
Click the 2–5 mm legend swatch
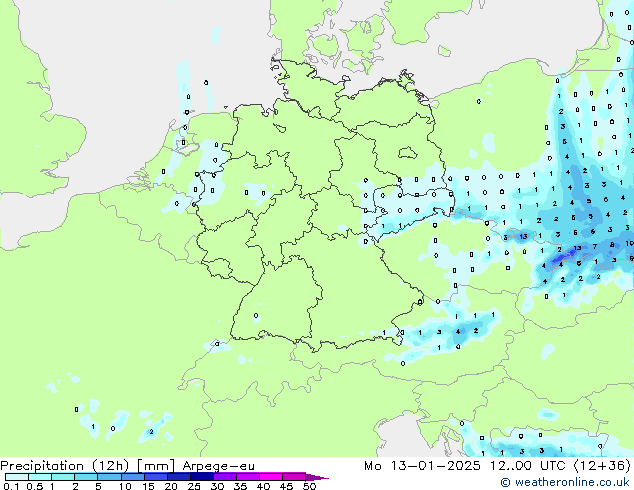click(x=86, y=477)
